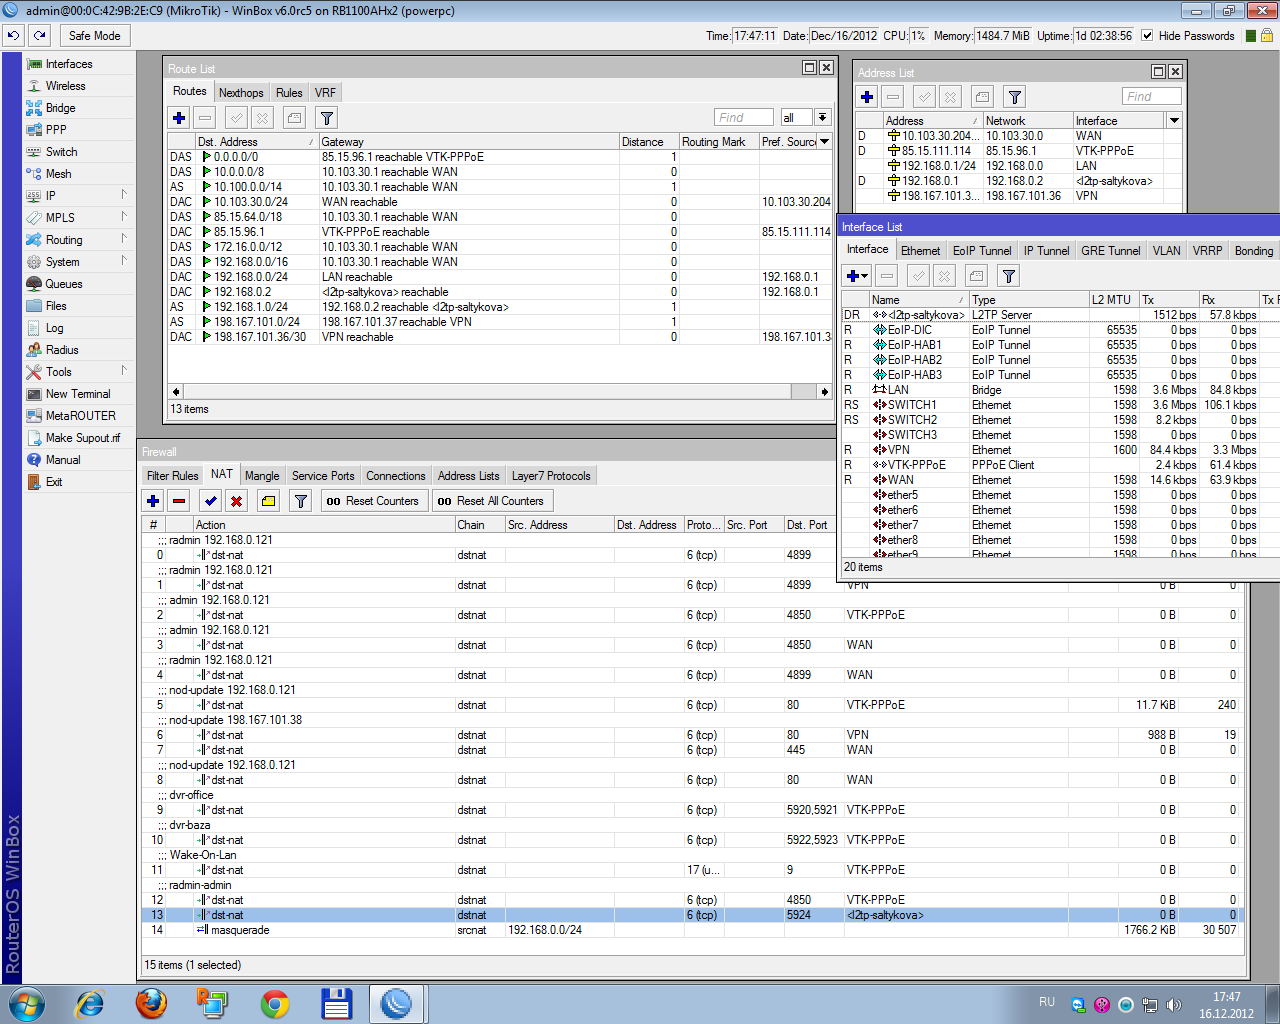
Task: Click the Reset All Counters button
Action: 491,501
